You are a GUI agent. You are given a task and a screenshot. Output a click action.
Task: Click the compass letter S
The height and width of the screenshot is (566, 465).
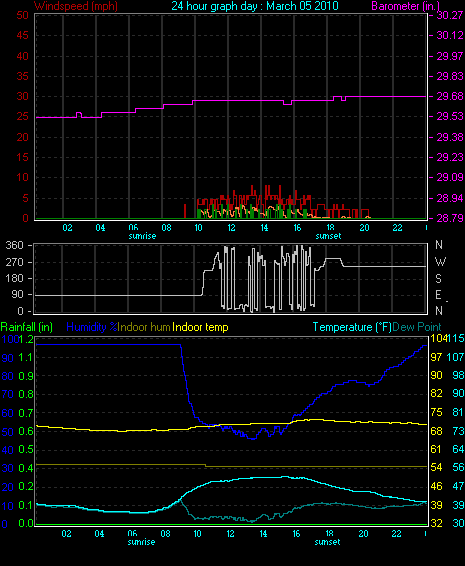pyautogui.click(x=438, y=278)
